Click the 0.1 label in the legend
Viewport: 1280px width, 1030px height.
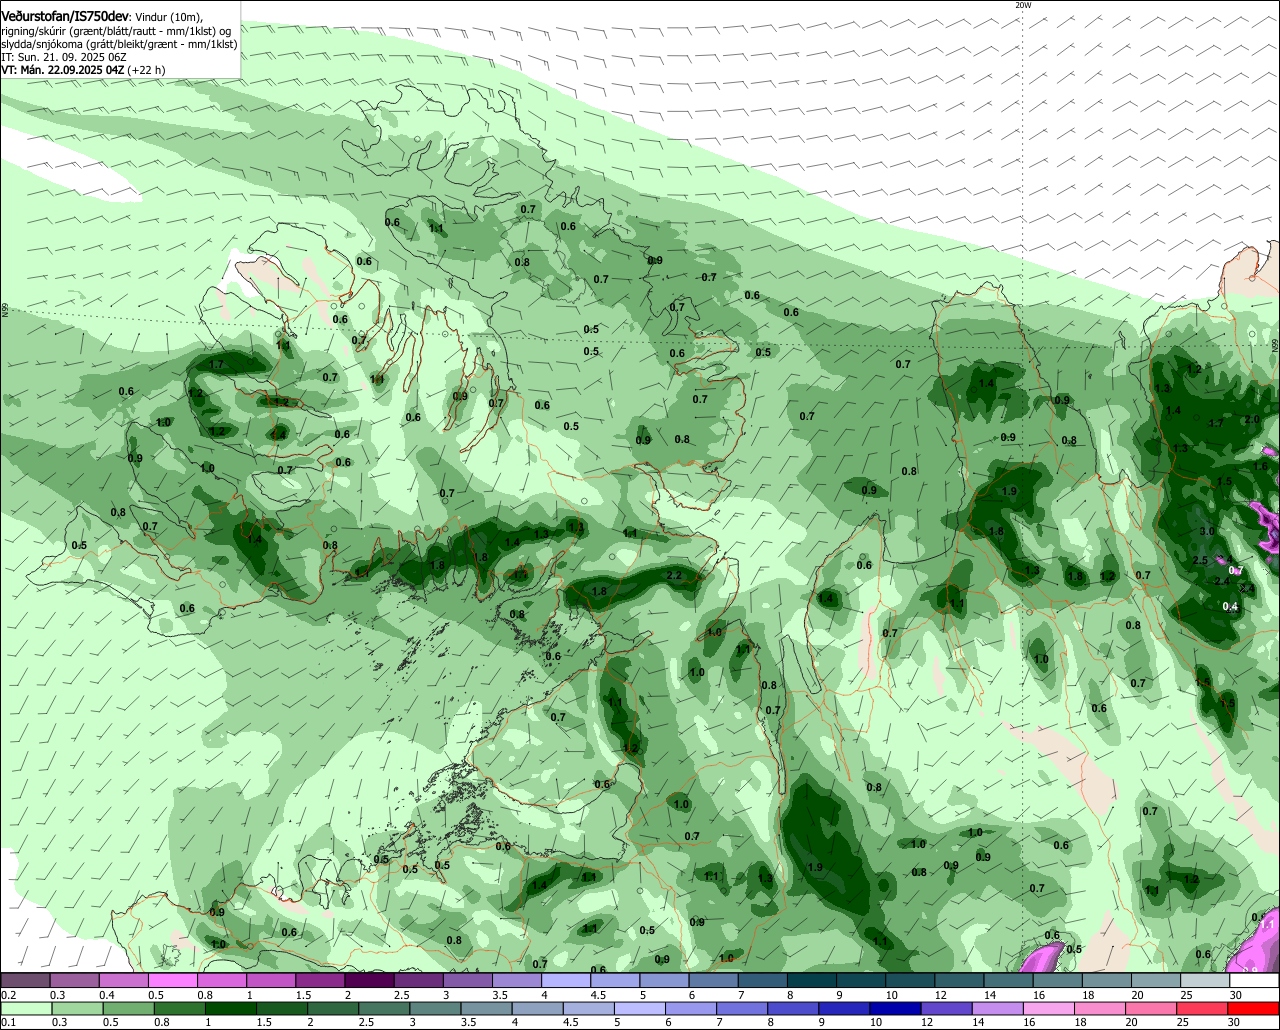point(9,1022)
